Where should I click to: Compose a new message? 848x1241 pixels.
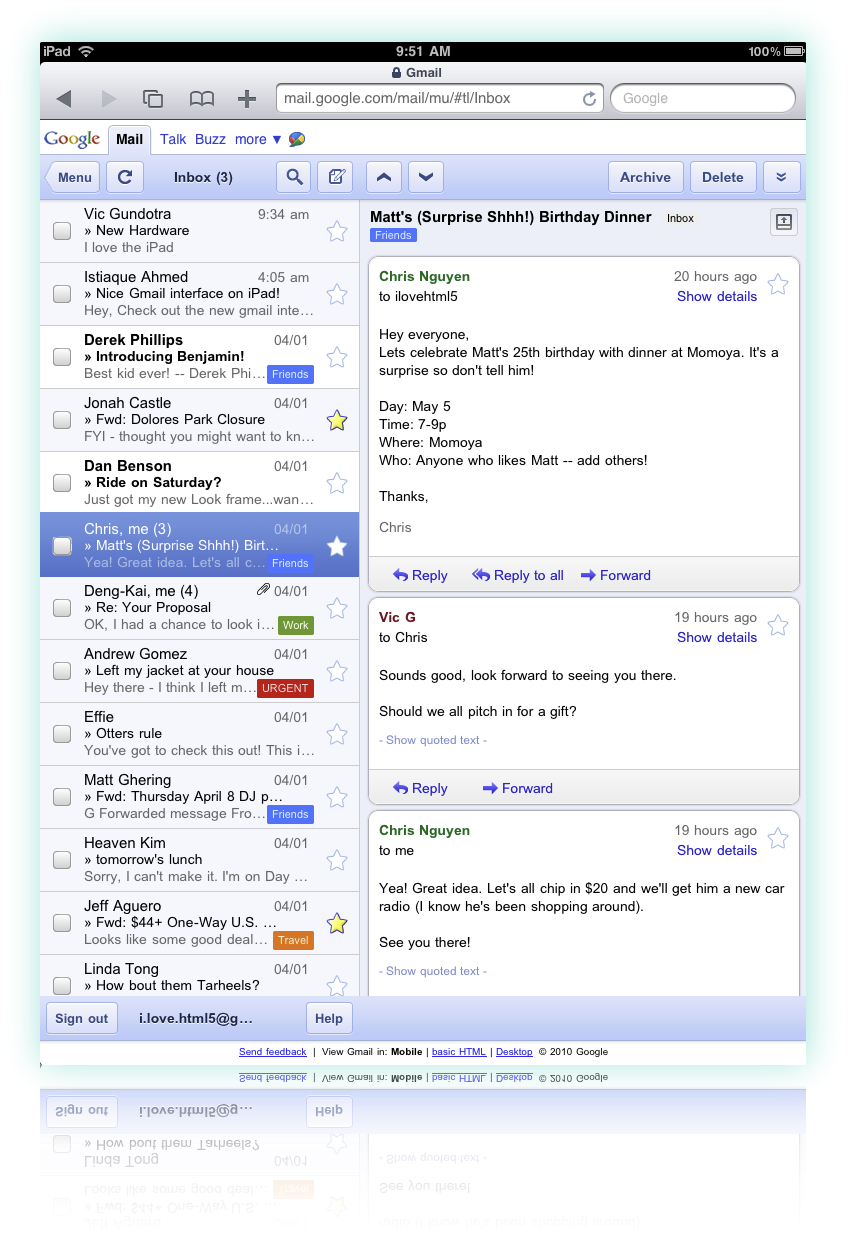pyautogui.click(x=336, y=177)
